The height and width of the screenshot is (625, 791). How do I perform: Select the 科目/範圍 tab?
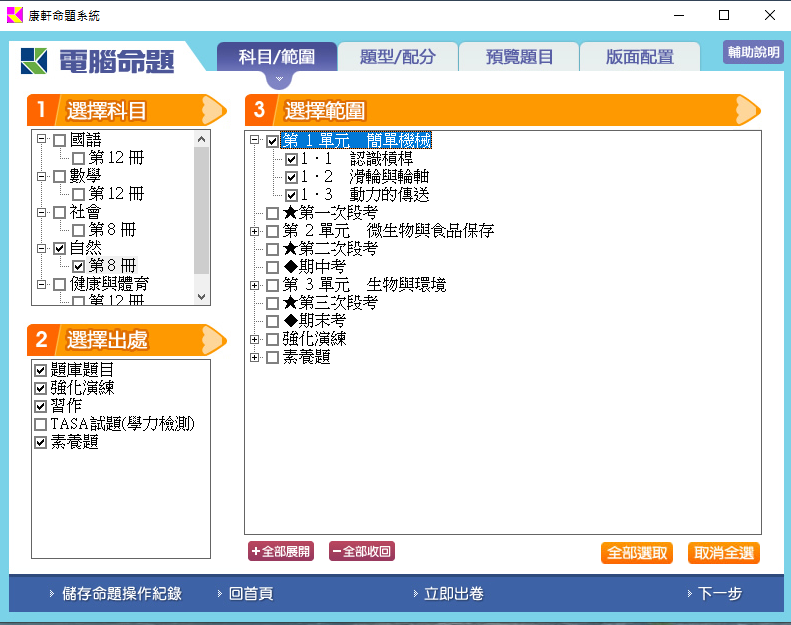tap(277, 56)
